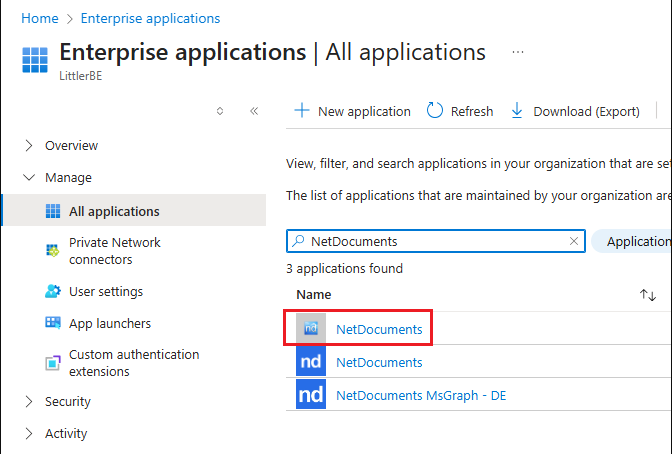Click the plus icon for New application
Screen dimensions: 672x454
click(x=302, y=111)
